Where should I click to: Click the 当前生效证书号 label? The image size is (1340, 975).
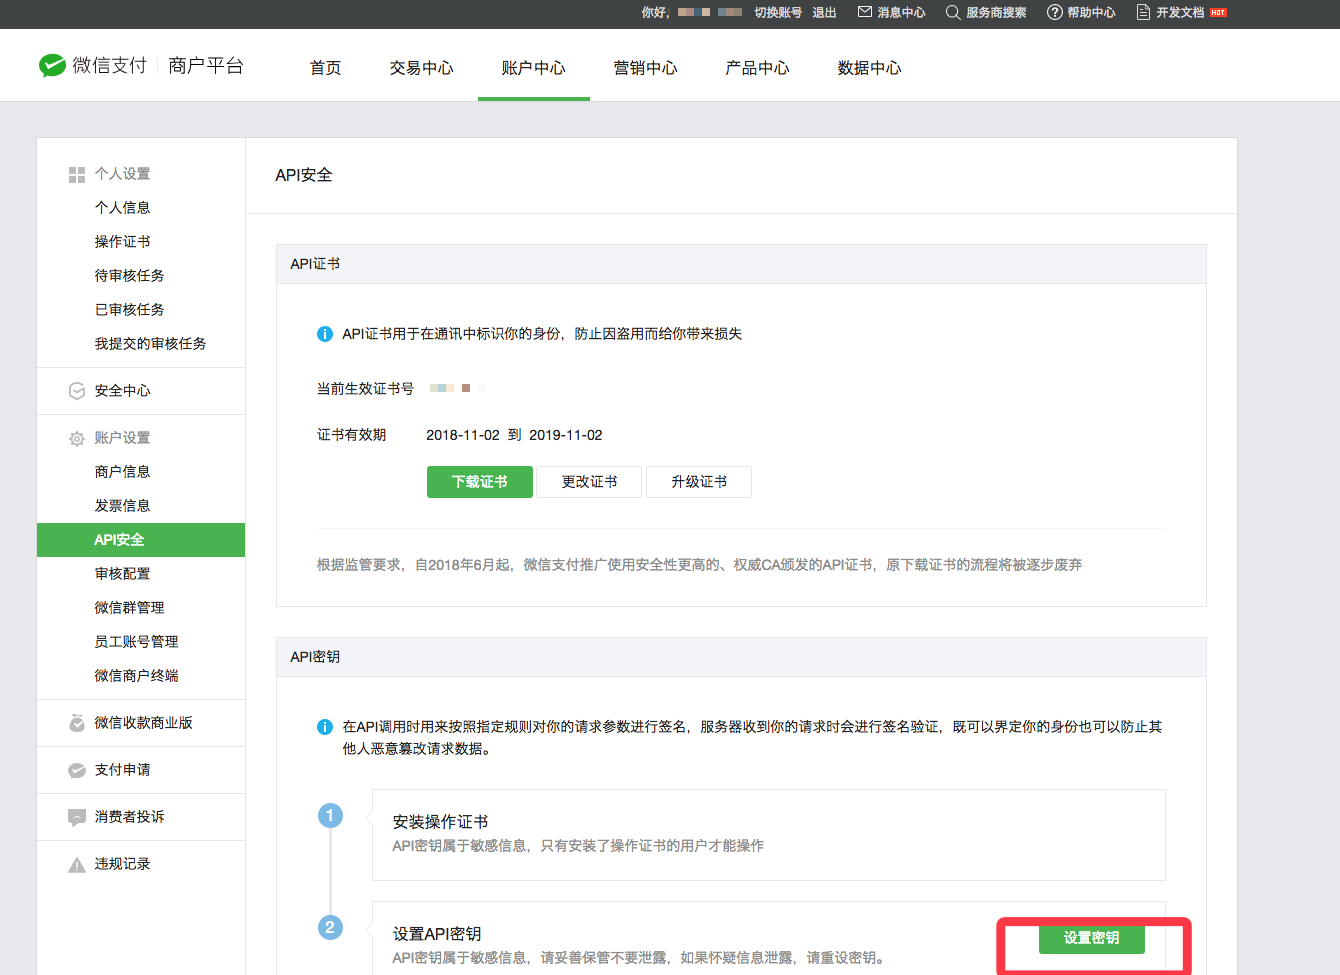(365, 389)
